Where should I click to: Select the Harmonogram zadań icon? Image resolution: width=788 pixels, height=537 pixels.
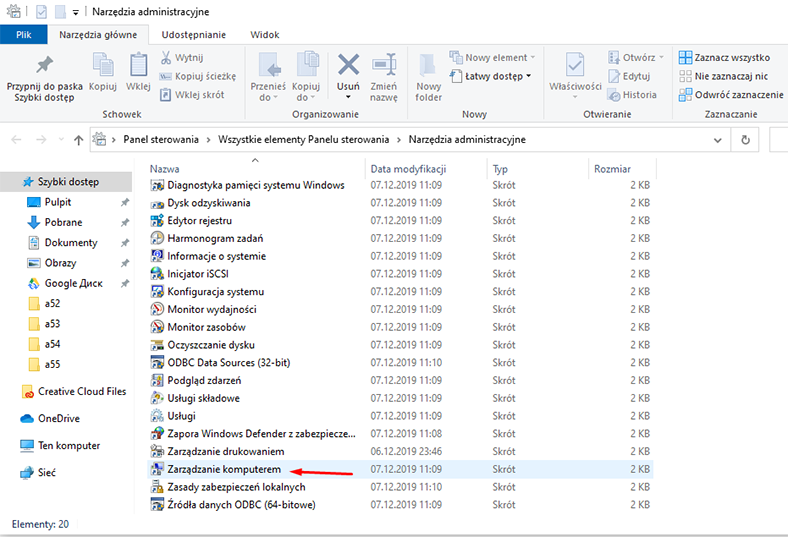point(157,238)
